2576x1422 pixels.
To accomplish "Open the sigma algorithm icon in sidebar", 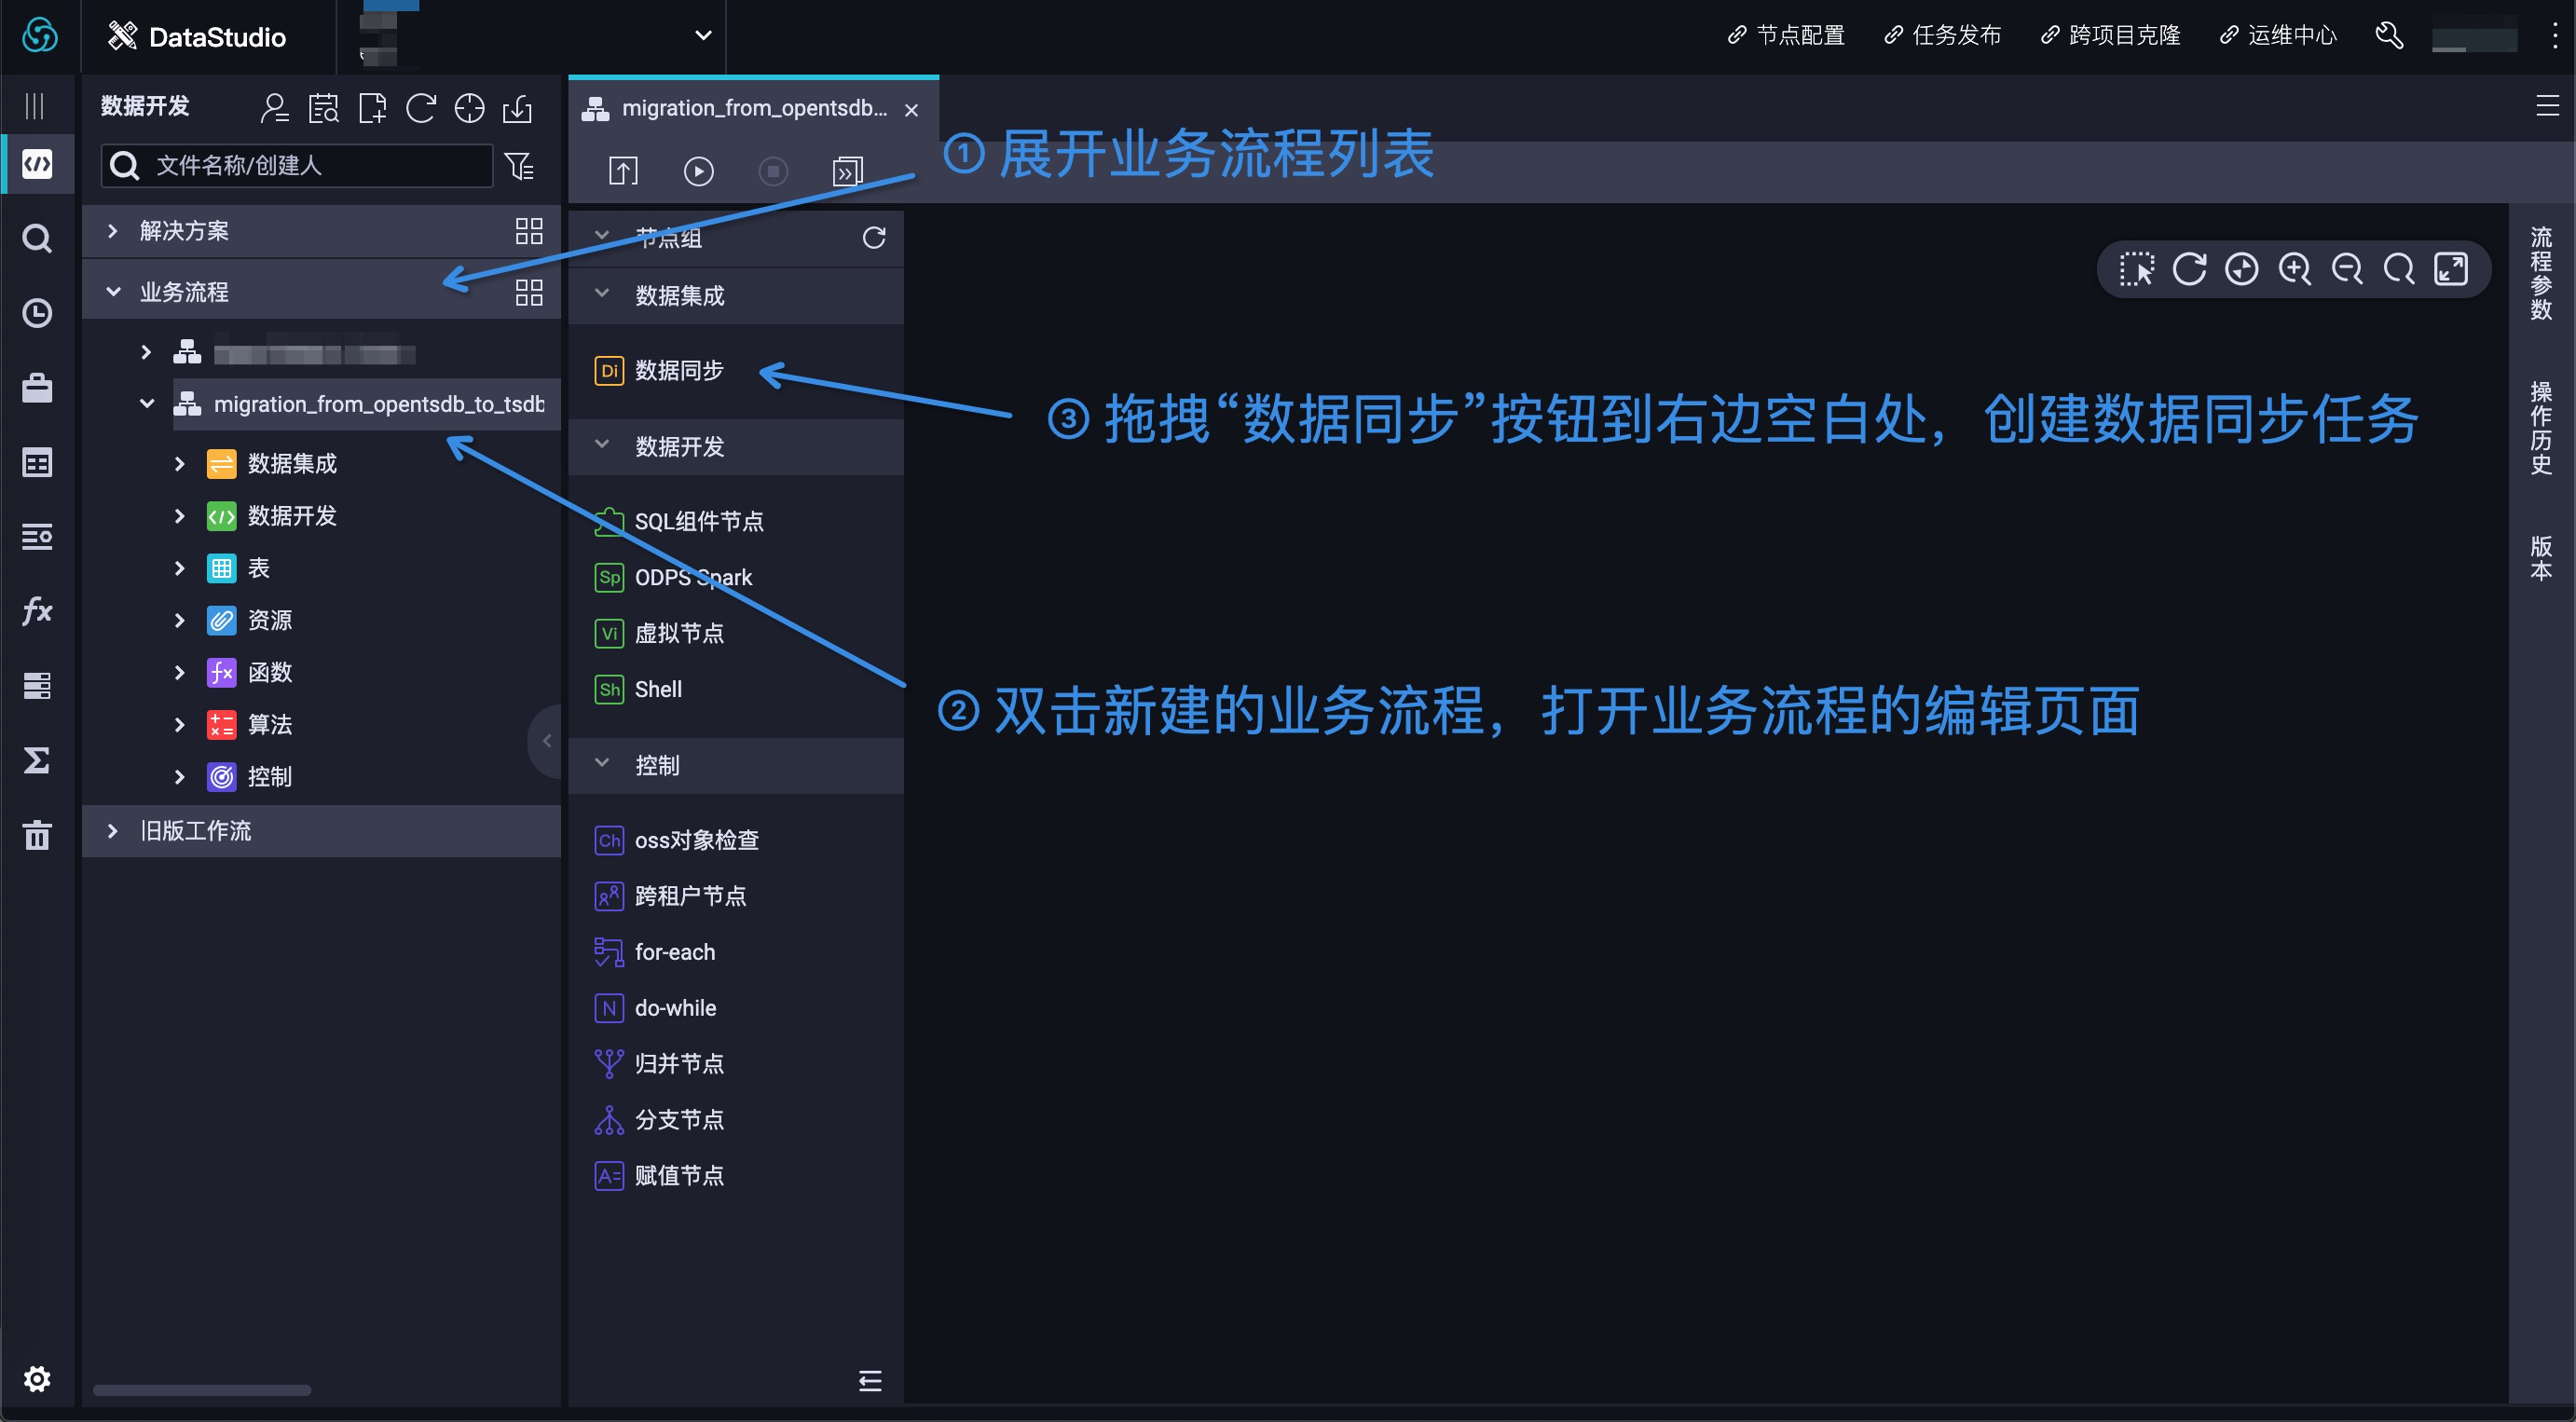I will 37,760.
